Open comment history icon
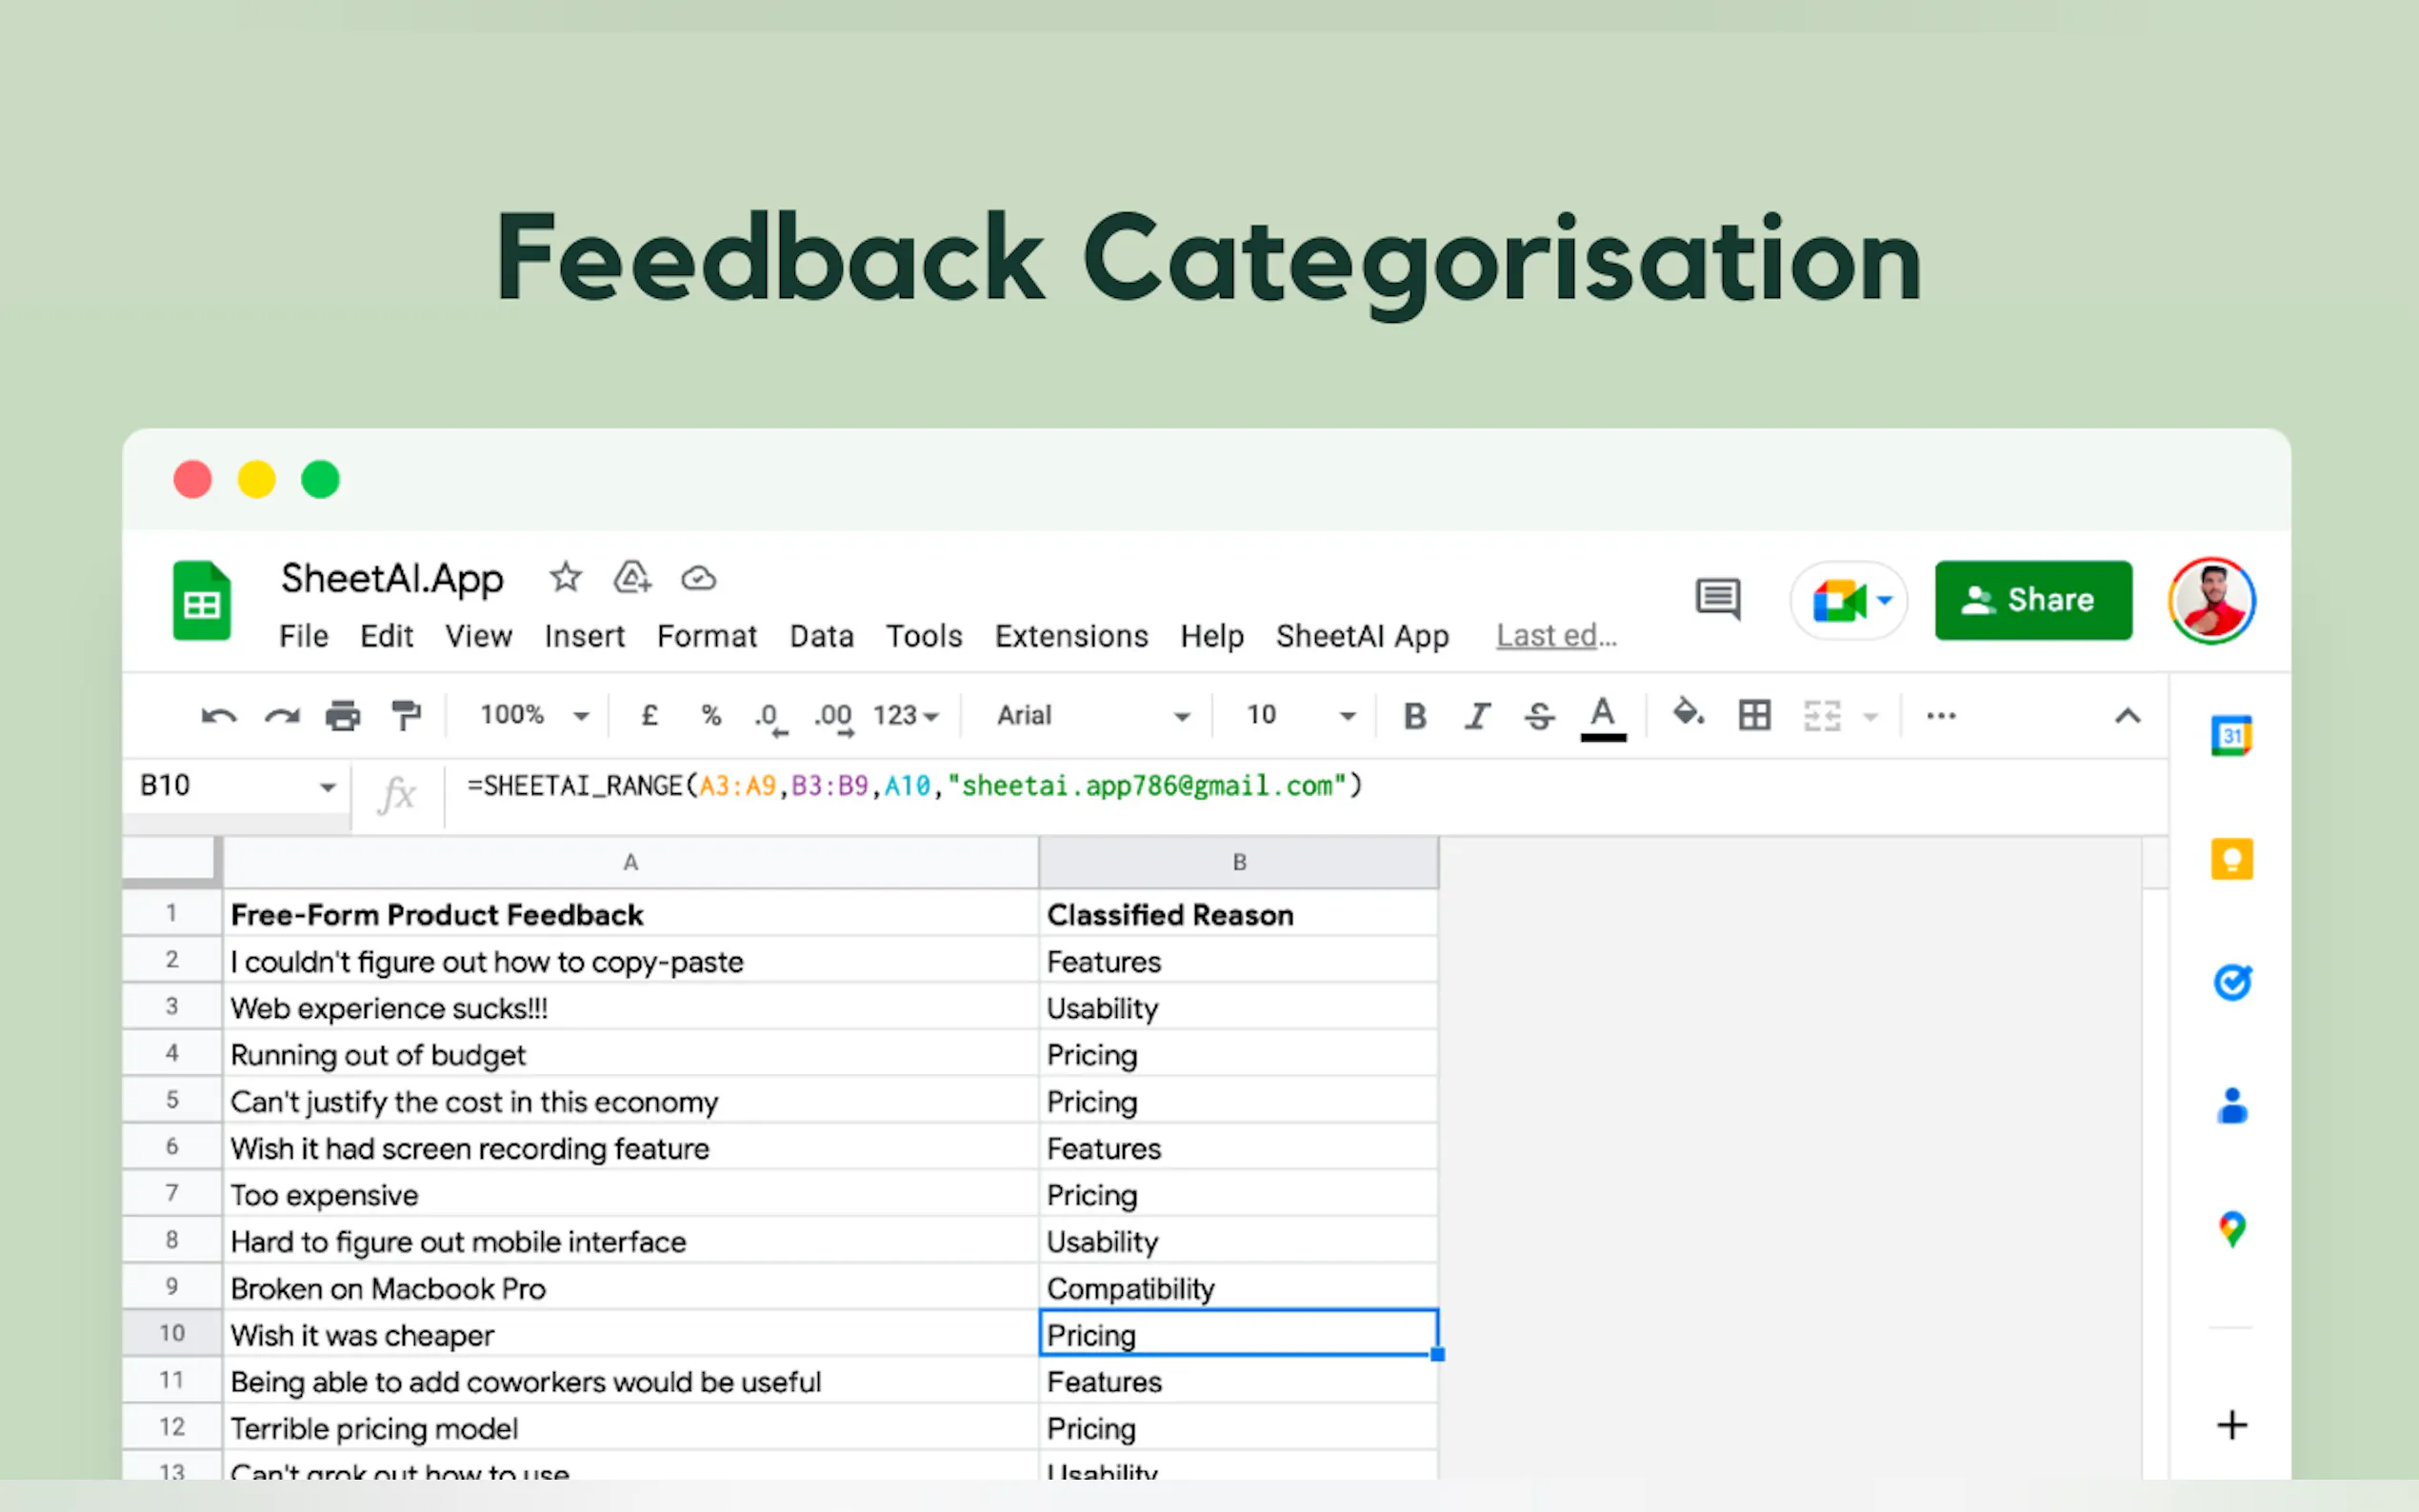Screen dimensions: 2419x1512 point(1717,600)
